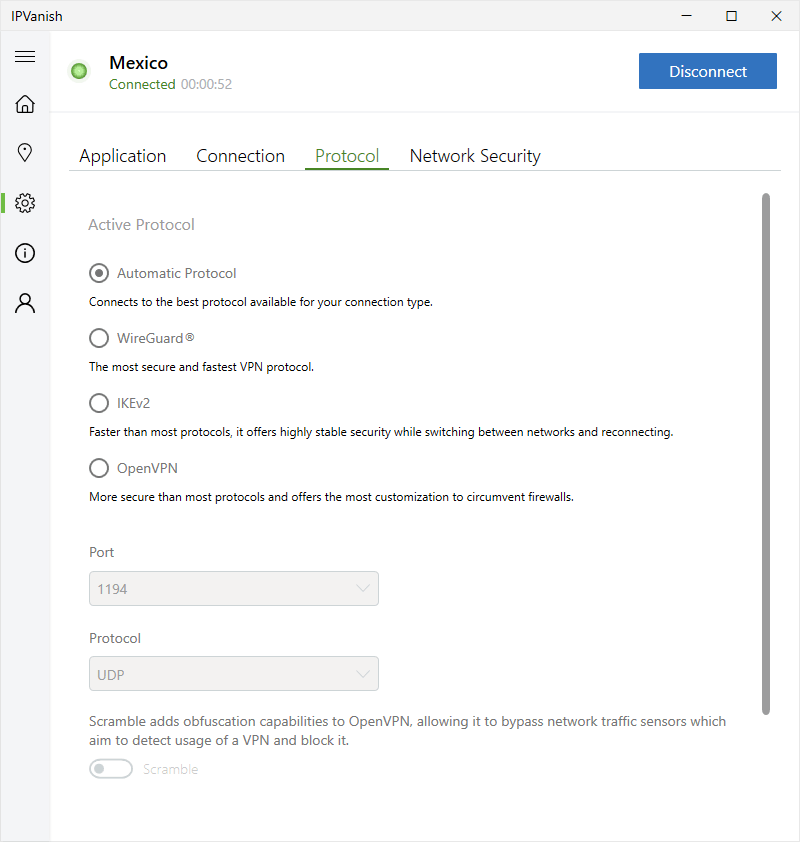
Task: Select the IKEv2 protocol radio button
Action: [99, 403]
